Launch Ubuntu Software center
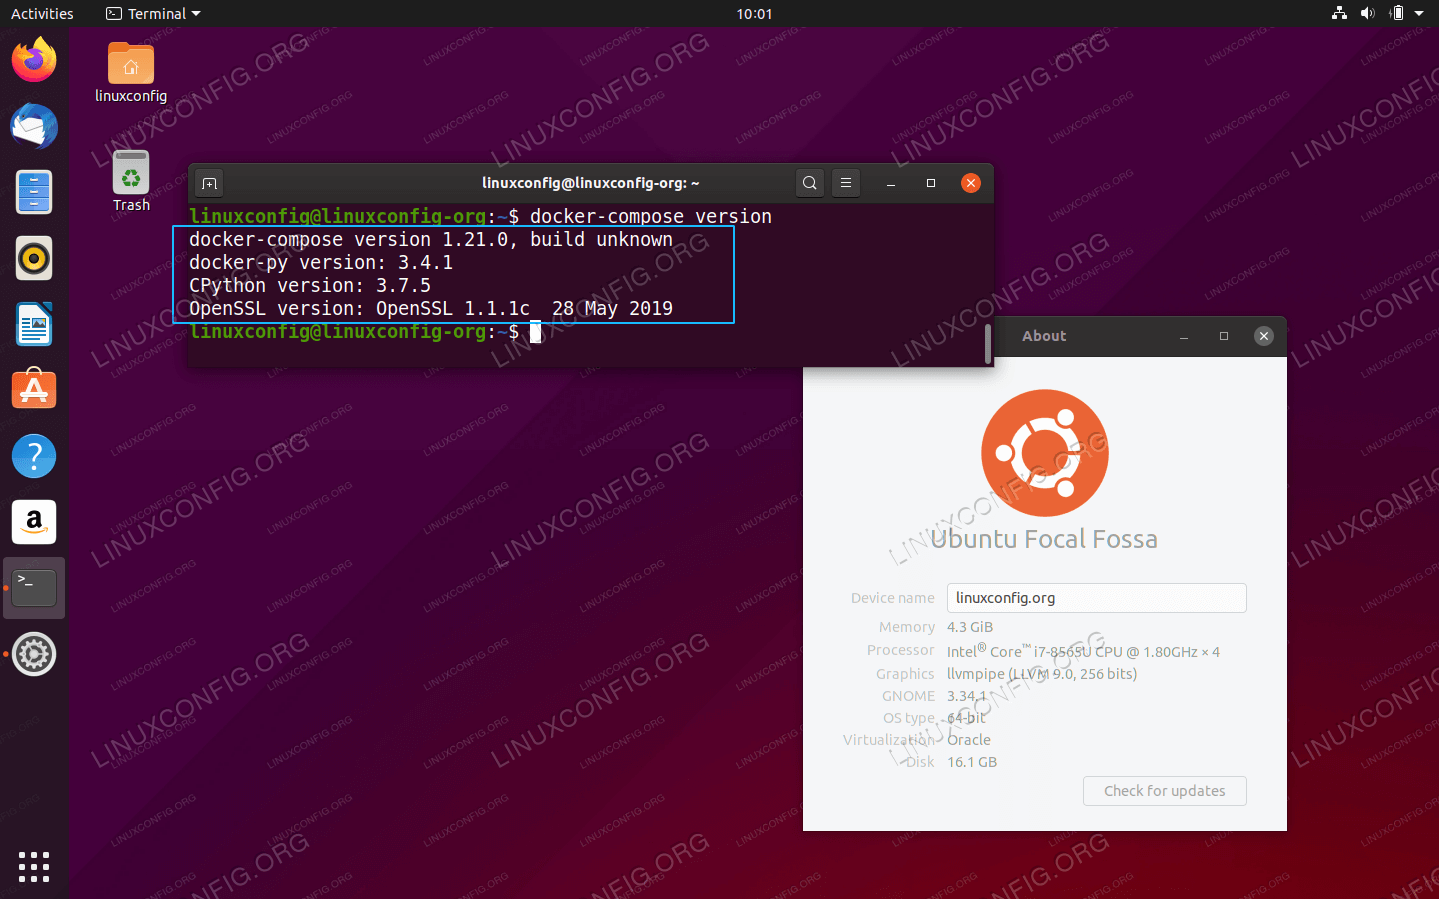 pos(33,389)
